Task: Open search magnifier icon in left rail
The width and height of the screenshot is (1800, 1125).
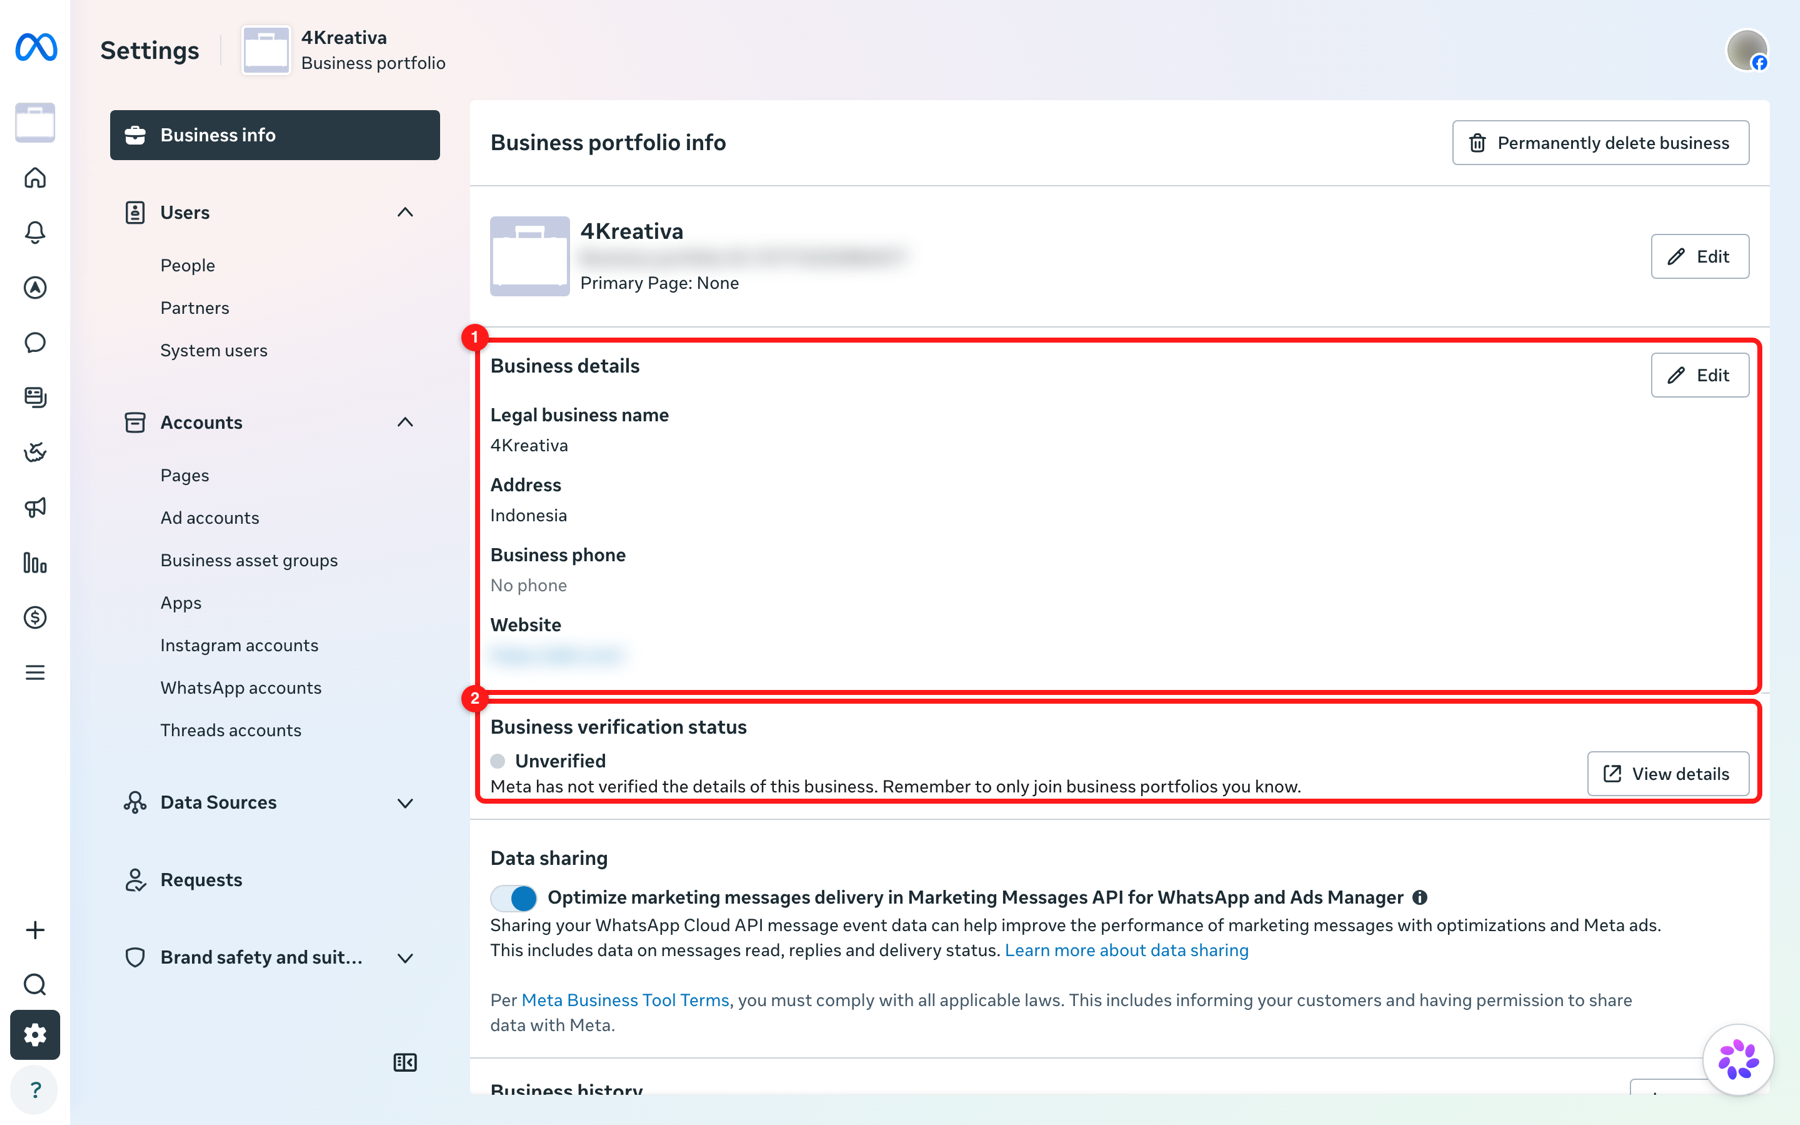Action: 35,985
